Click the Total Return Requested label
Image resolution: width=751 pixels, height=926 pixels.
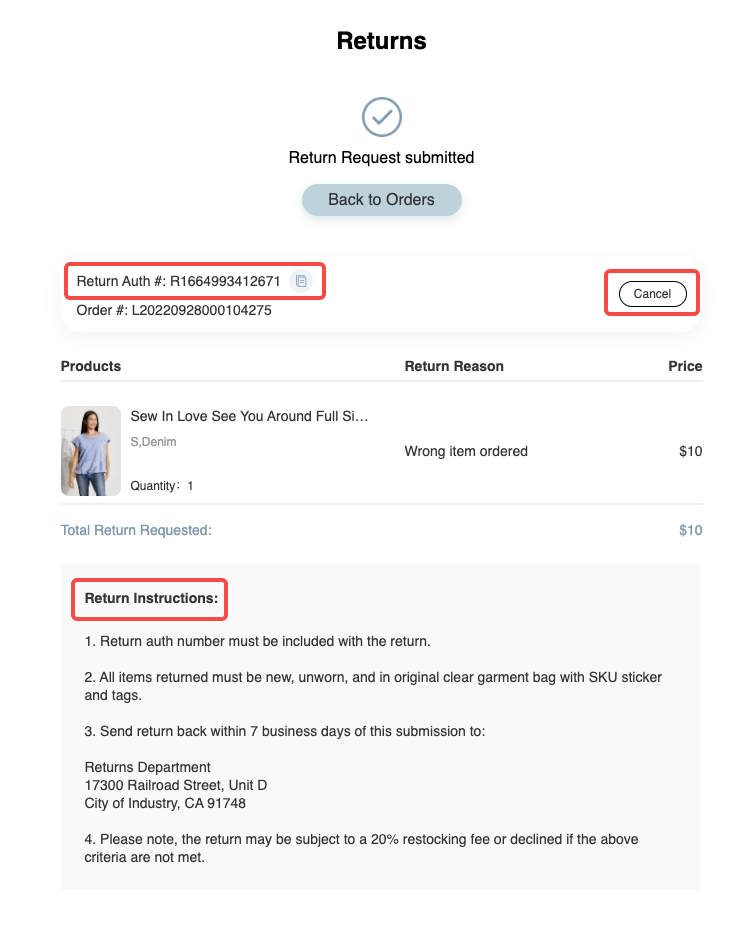[136, 530]
